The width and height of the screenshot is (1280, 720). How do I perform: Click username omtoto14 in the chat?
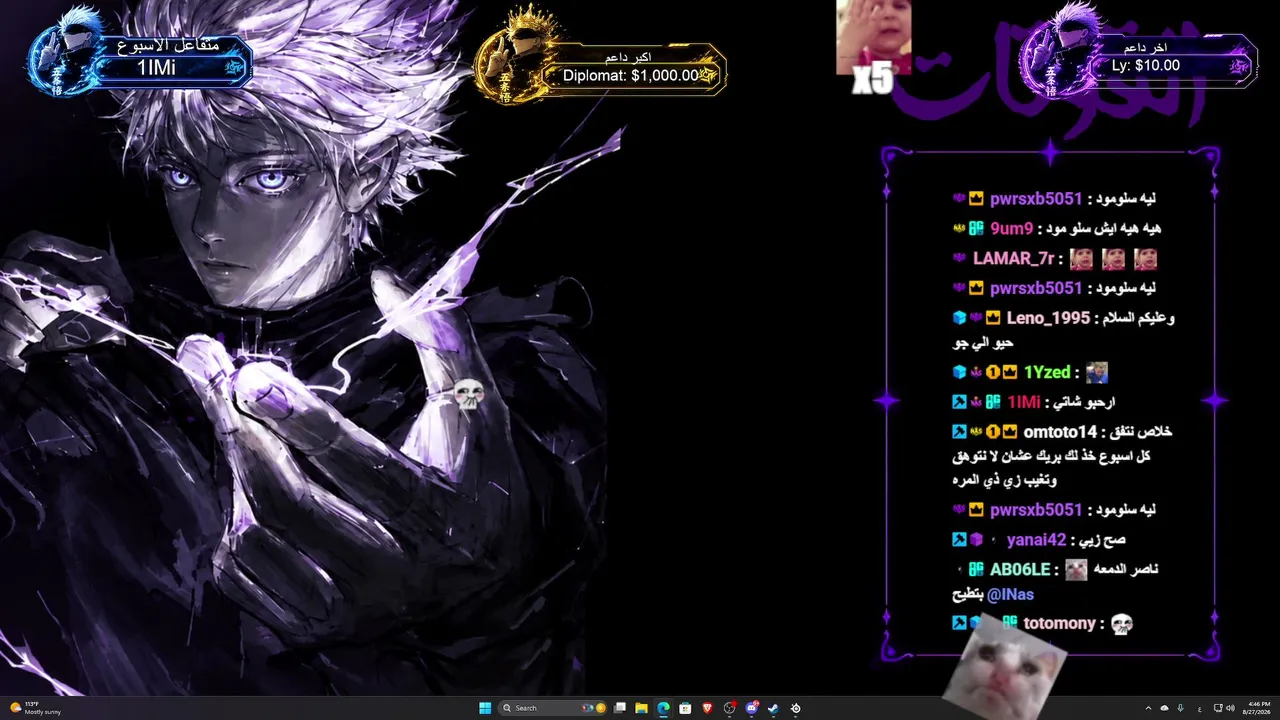1061,432
